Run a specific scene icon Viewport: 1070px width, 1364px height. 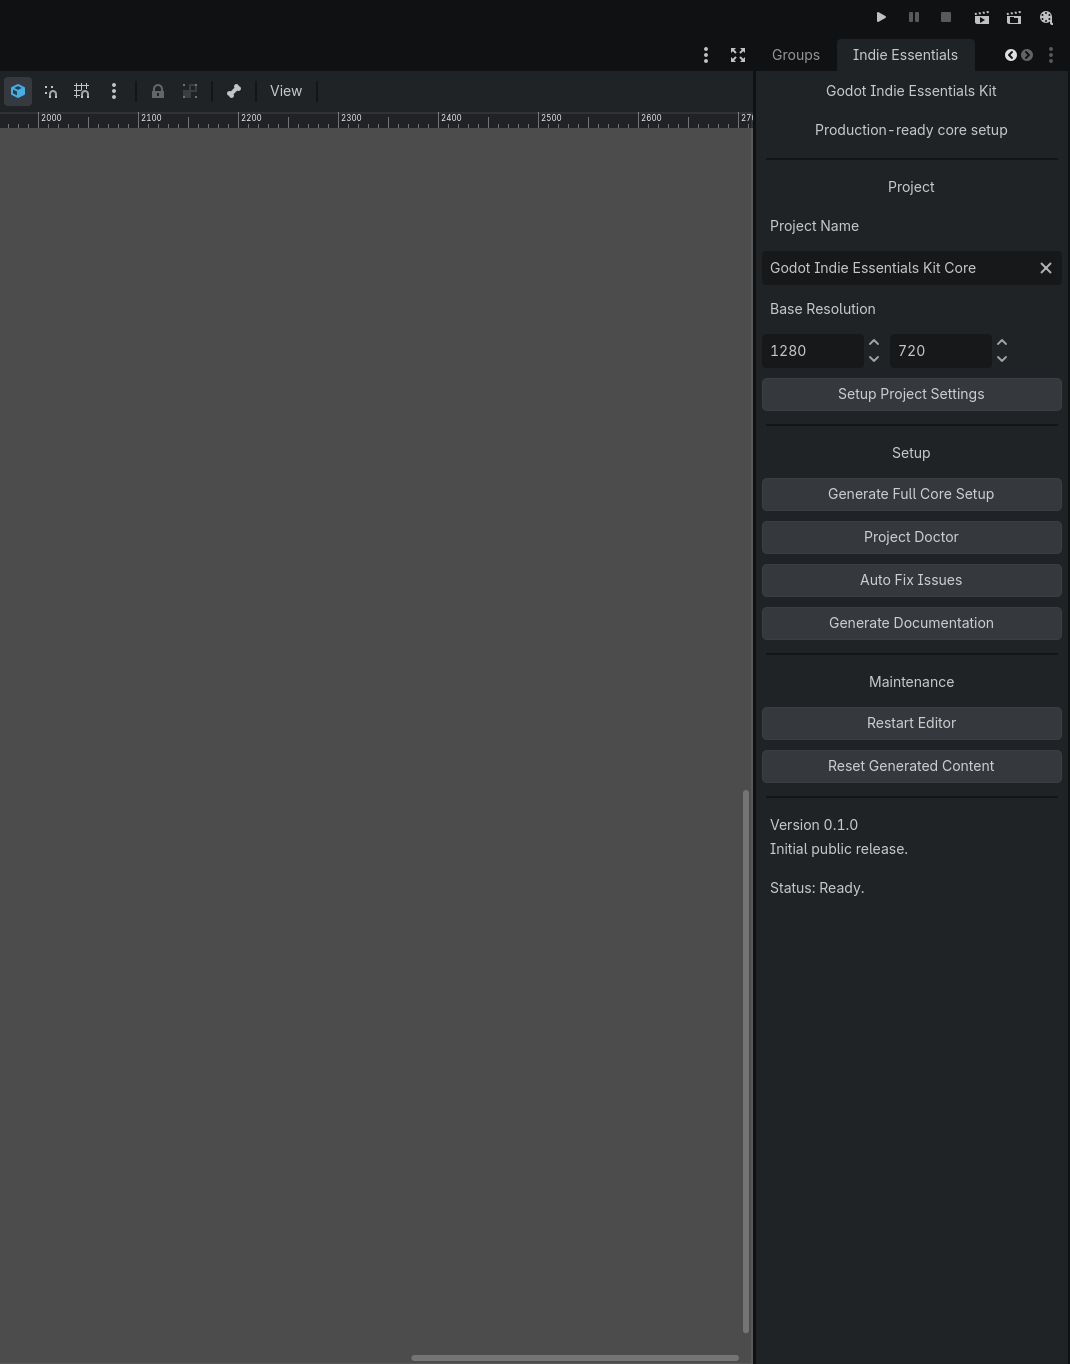[1013, 17]
